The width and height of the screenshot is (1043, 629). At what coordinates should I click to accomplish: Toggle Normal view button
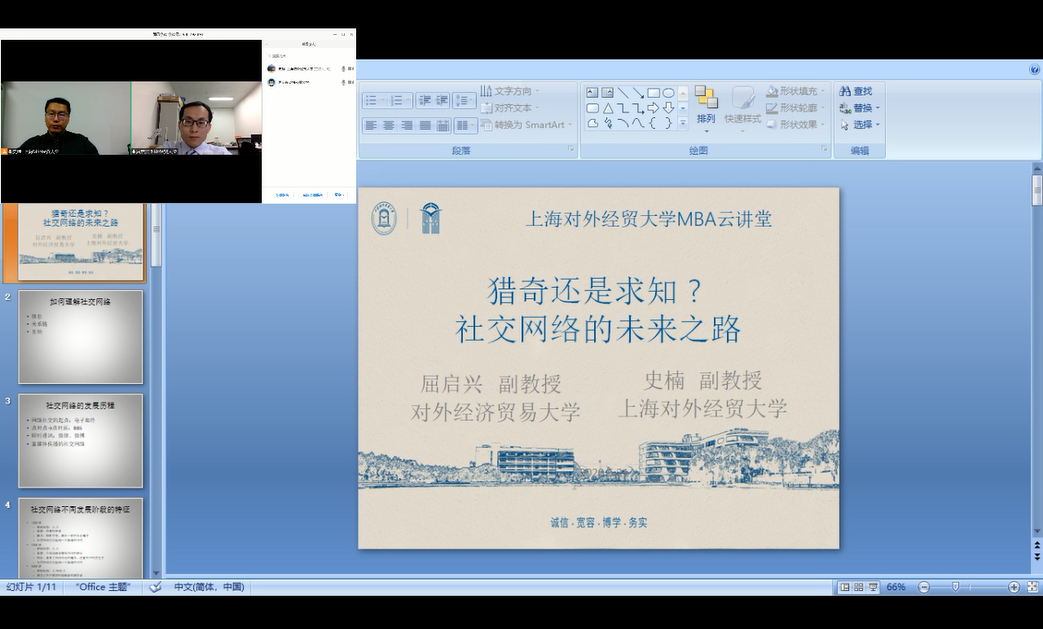(x=845, y=587)
